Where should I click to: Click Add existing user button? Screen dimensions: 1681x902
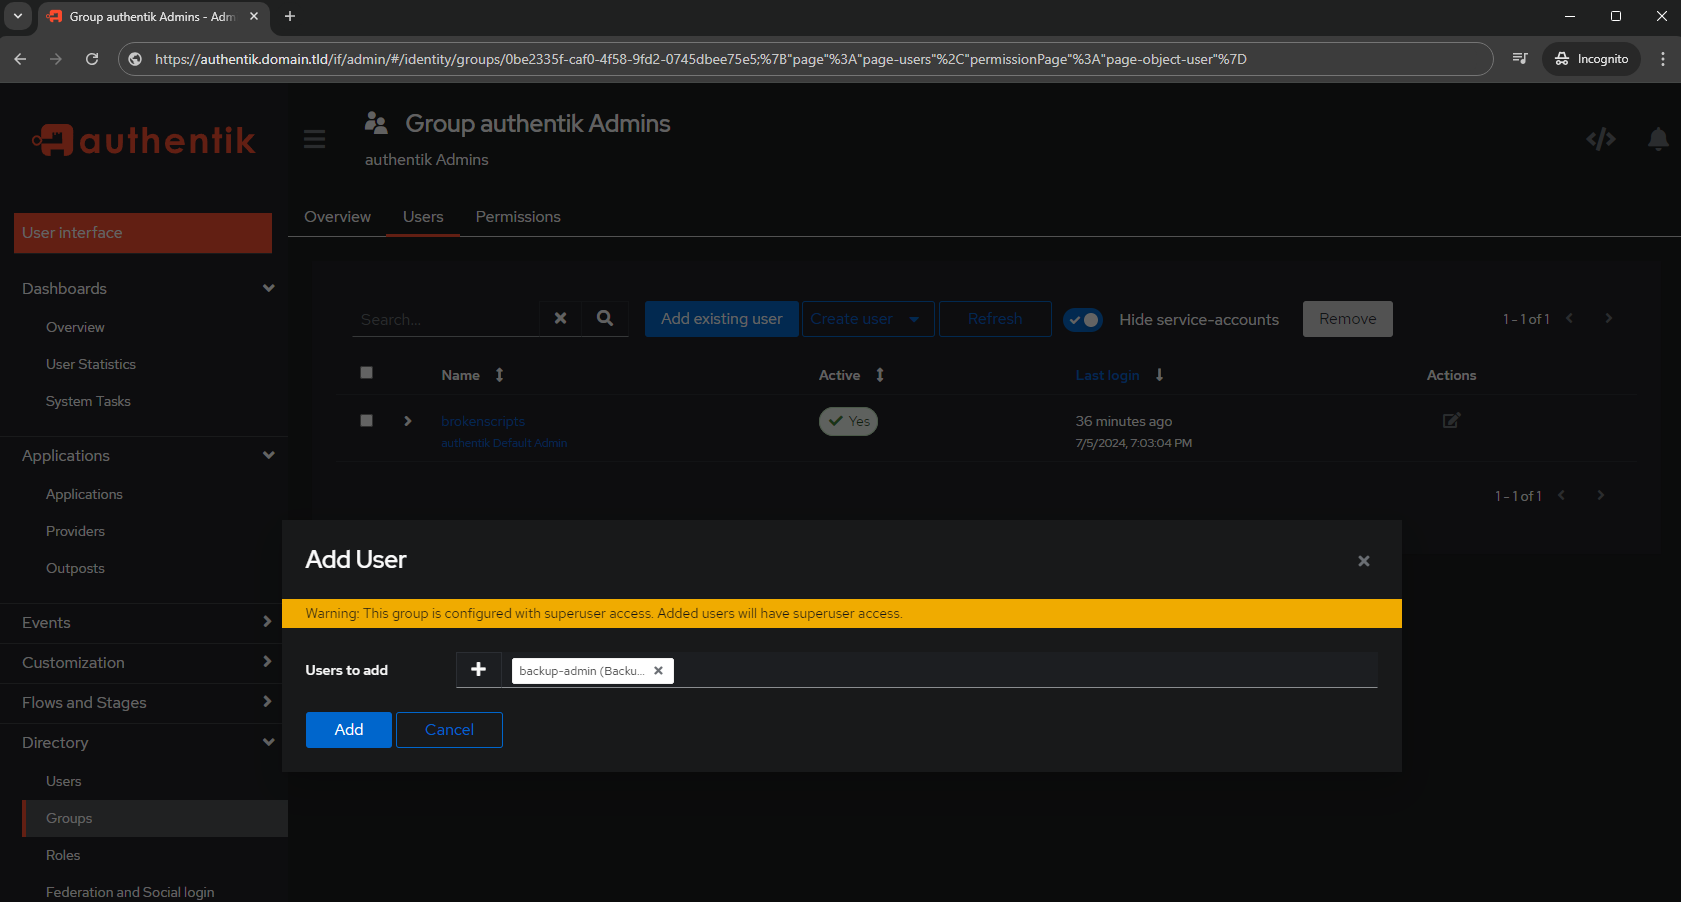click(x=722, y=319)
